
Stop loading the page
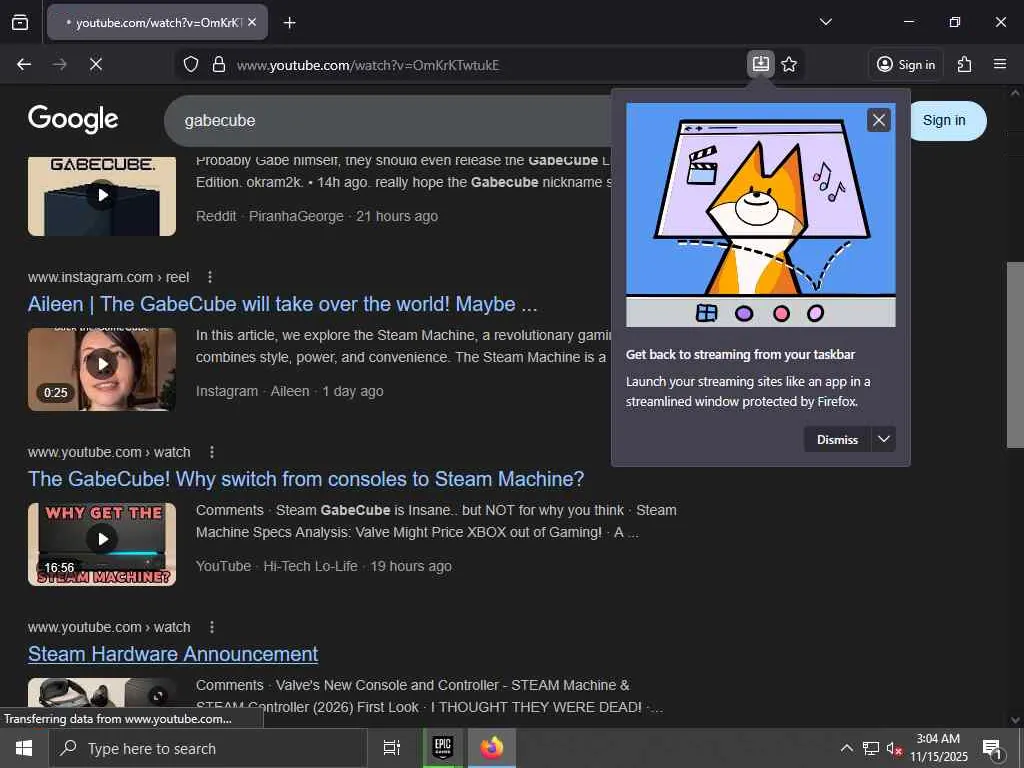tap(95, 64)
